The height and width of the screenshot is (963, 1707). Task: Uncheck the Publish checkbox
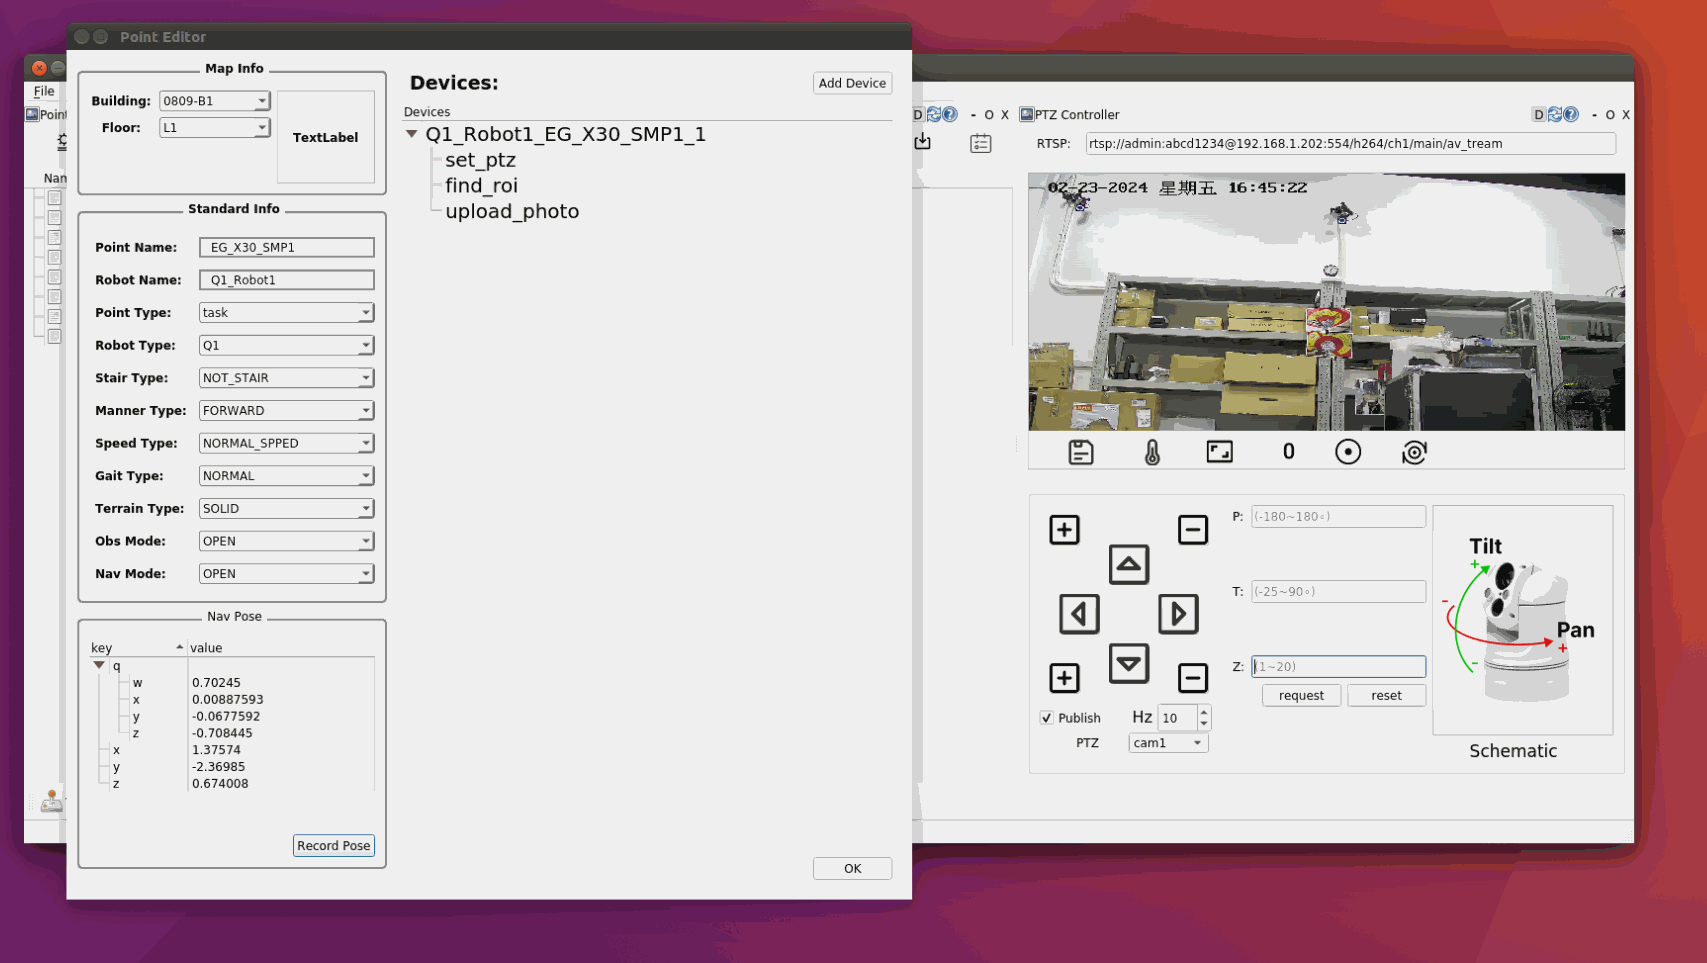click(1046, 718)
